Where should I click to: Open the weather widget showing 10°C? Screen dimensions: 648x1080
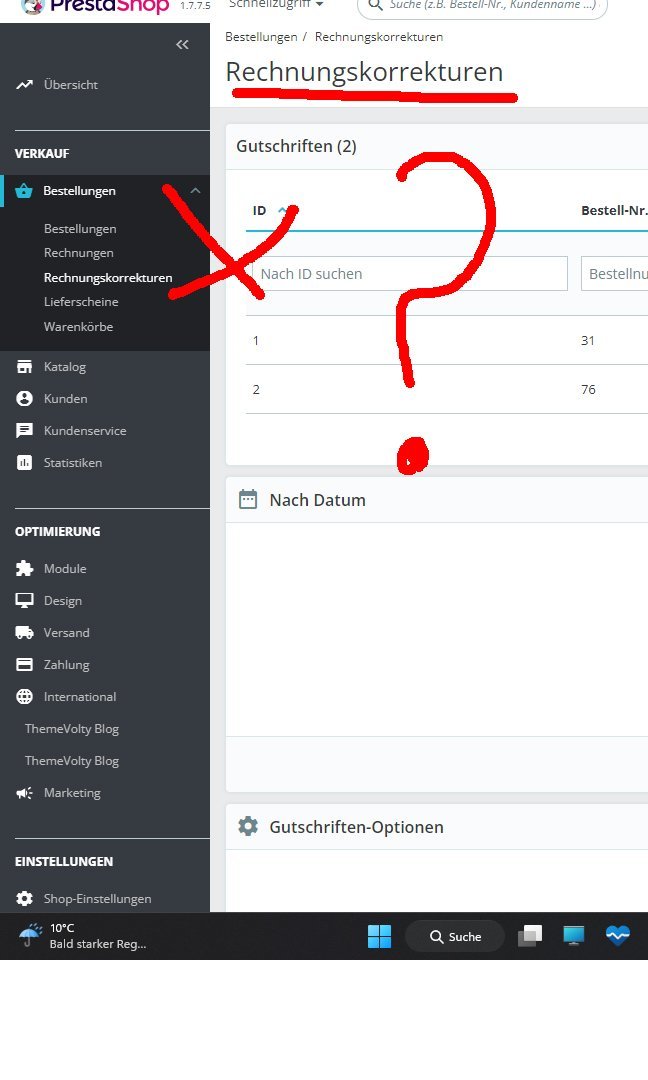tap(83, 936)
